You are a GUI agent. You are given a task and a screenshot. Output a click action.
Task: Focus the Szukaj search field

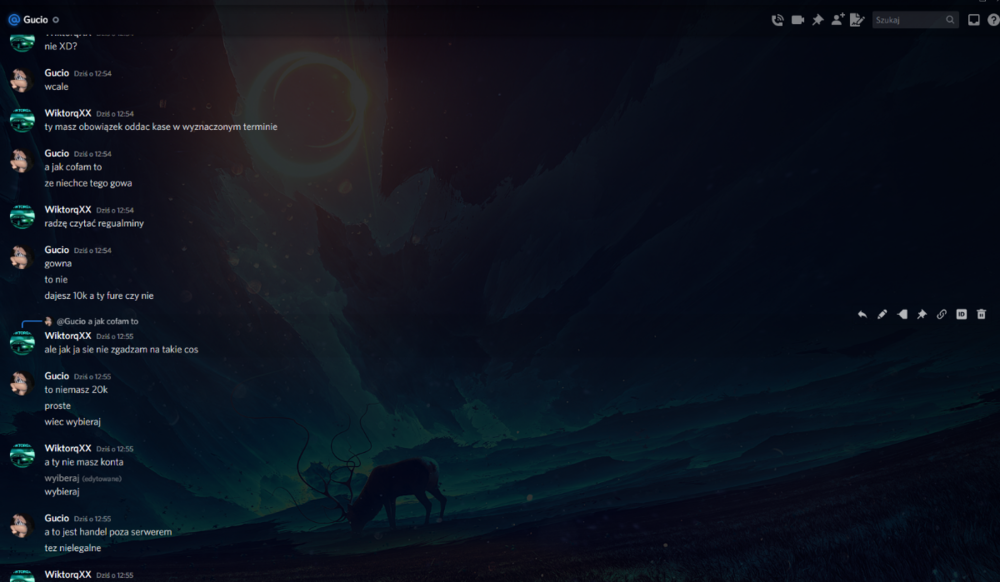[915, 20]
